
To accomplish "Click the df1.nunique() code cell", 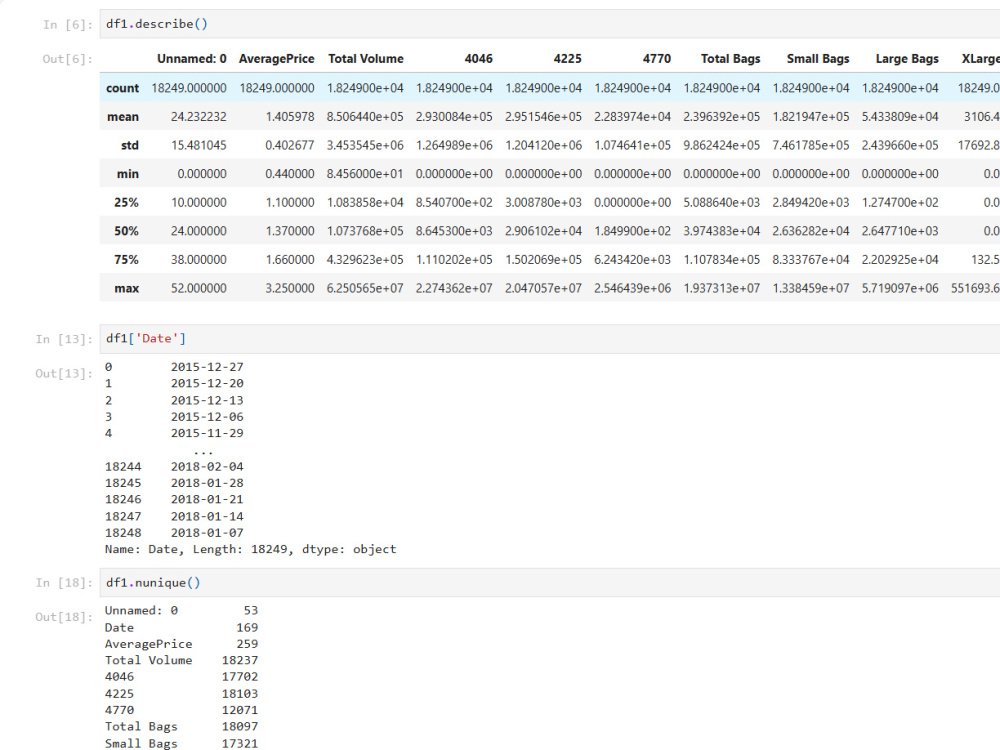I will point(550,582).
